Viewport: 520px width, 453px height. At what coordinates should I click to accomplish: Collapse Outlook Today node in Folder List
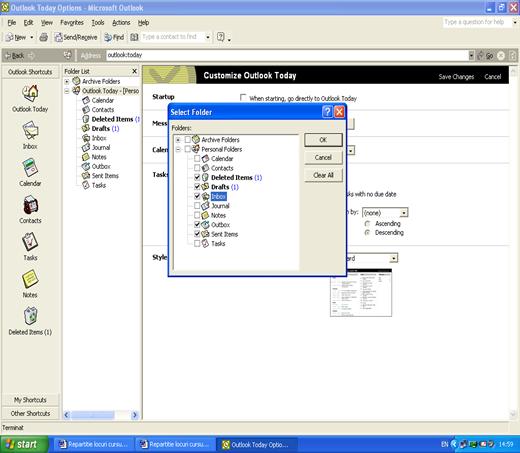point(67,91)
